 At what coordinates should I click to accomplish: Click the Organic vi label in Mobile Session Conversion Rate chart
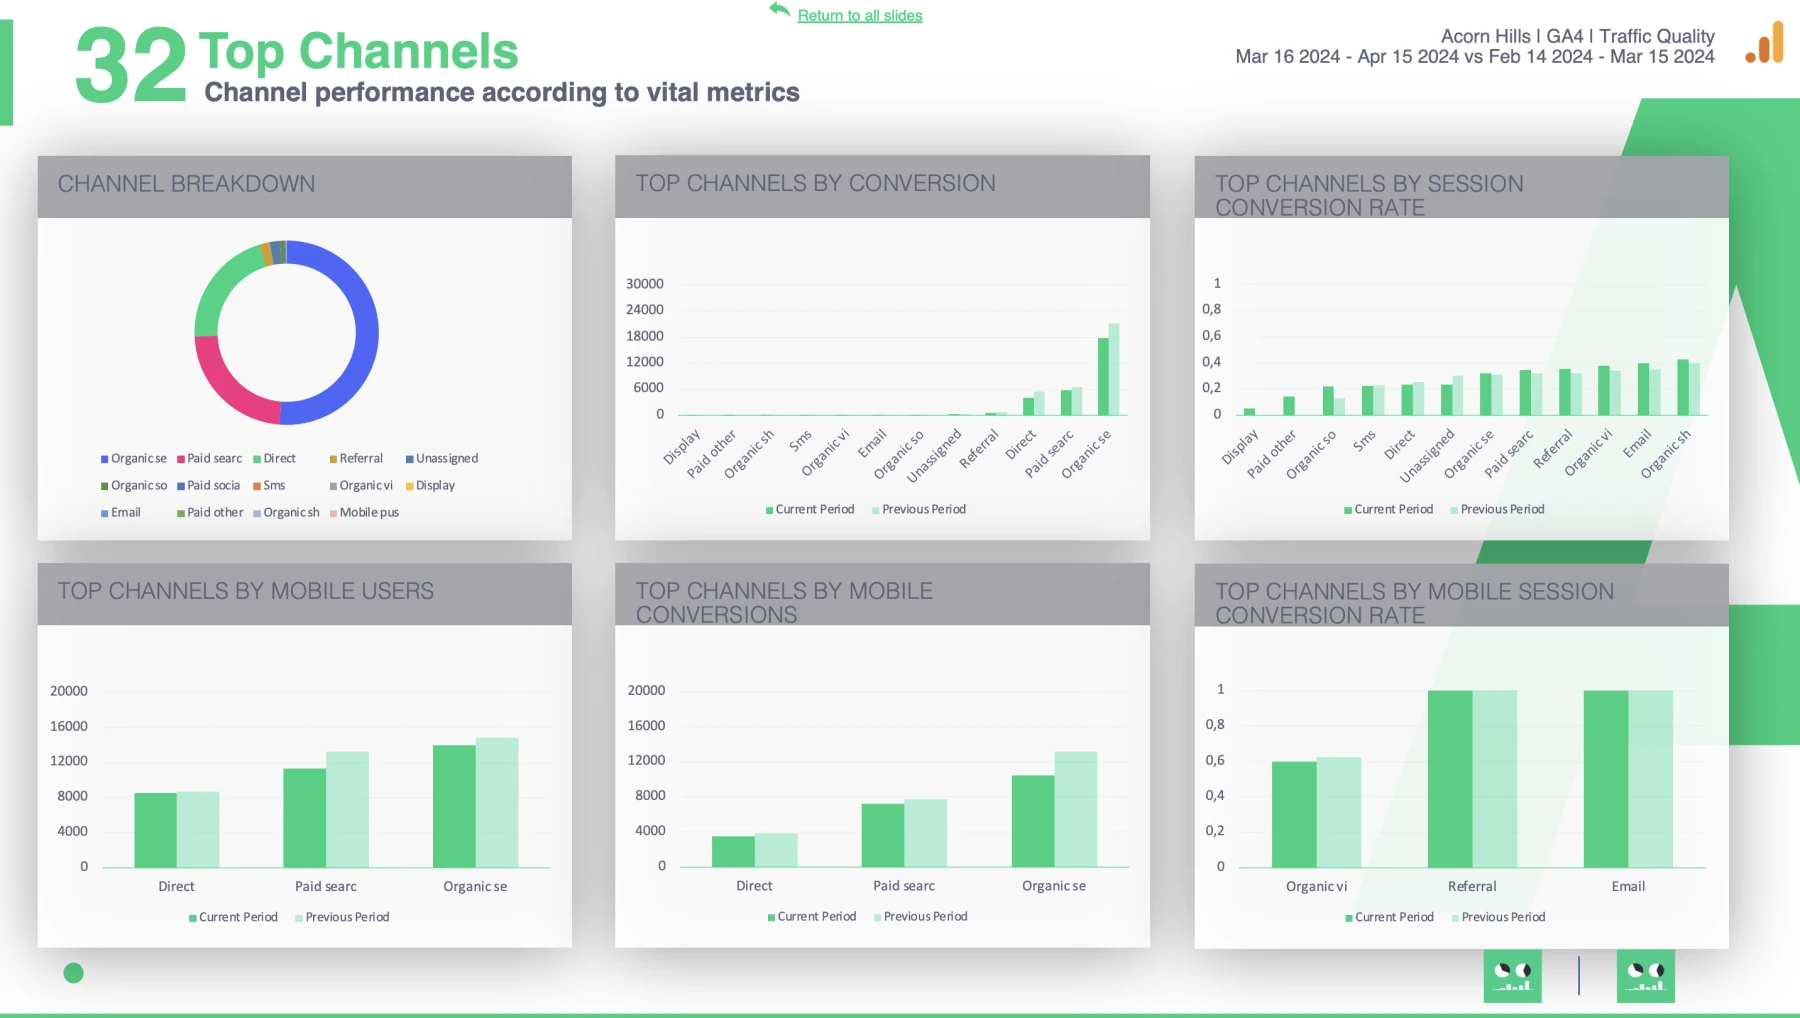pyautogui.click(x=1317, y=887)
